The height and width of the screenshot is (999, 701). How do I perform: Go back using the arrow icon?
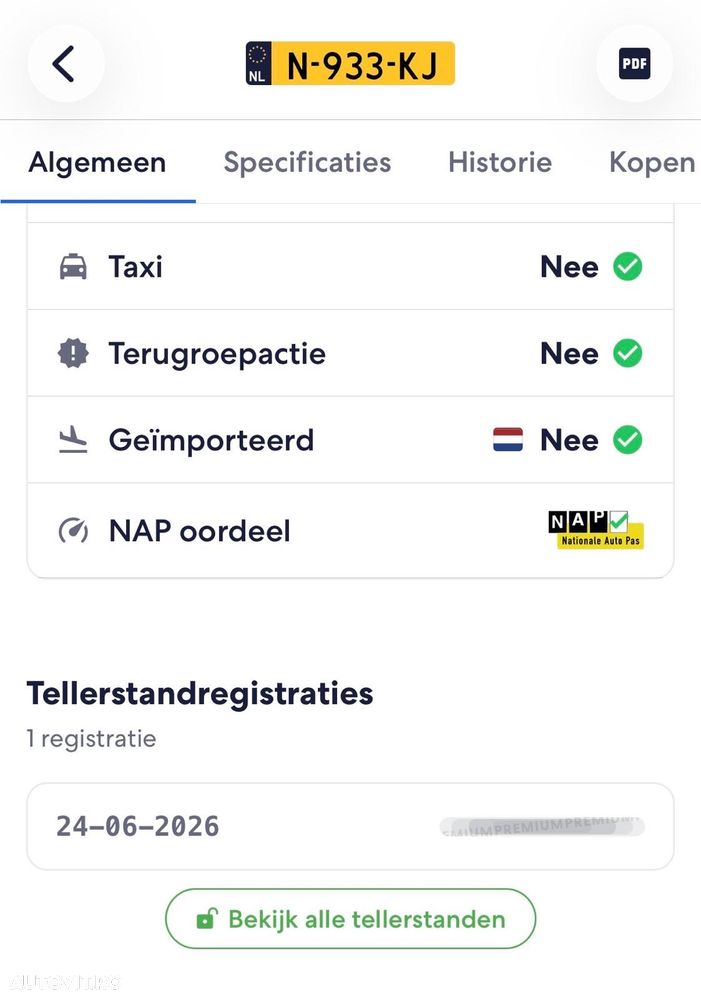click(x=66, y=64)
